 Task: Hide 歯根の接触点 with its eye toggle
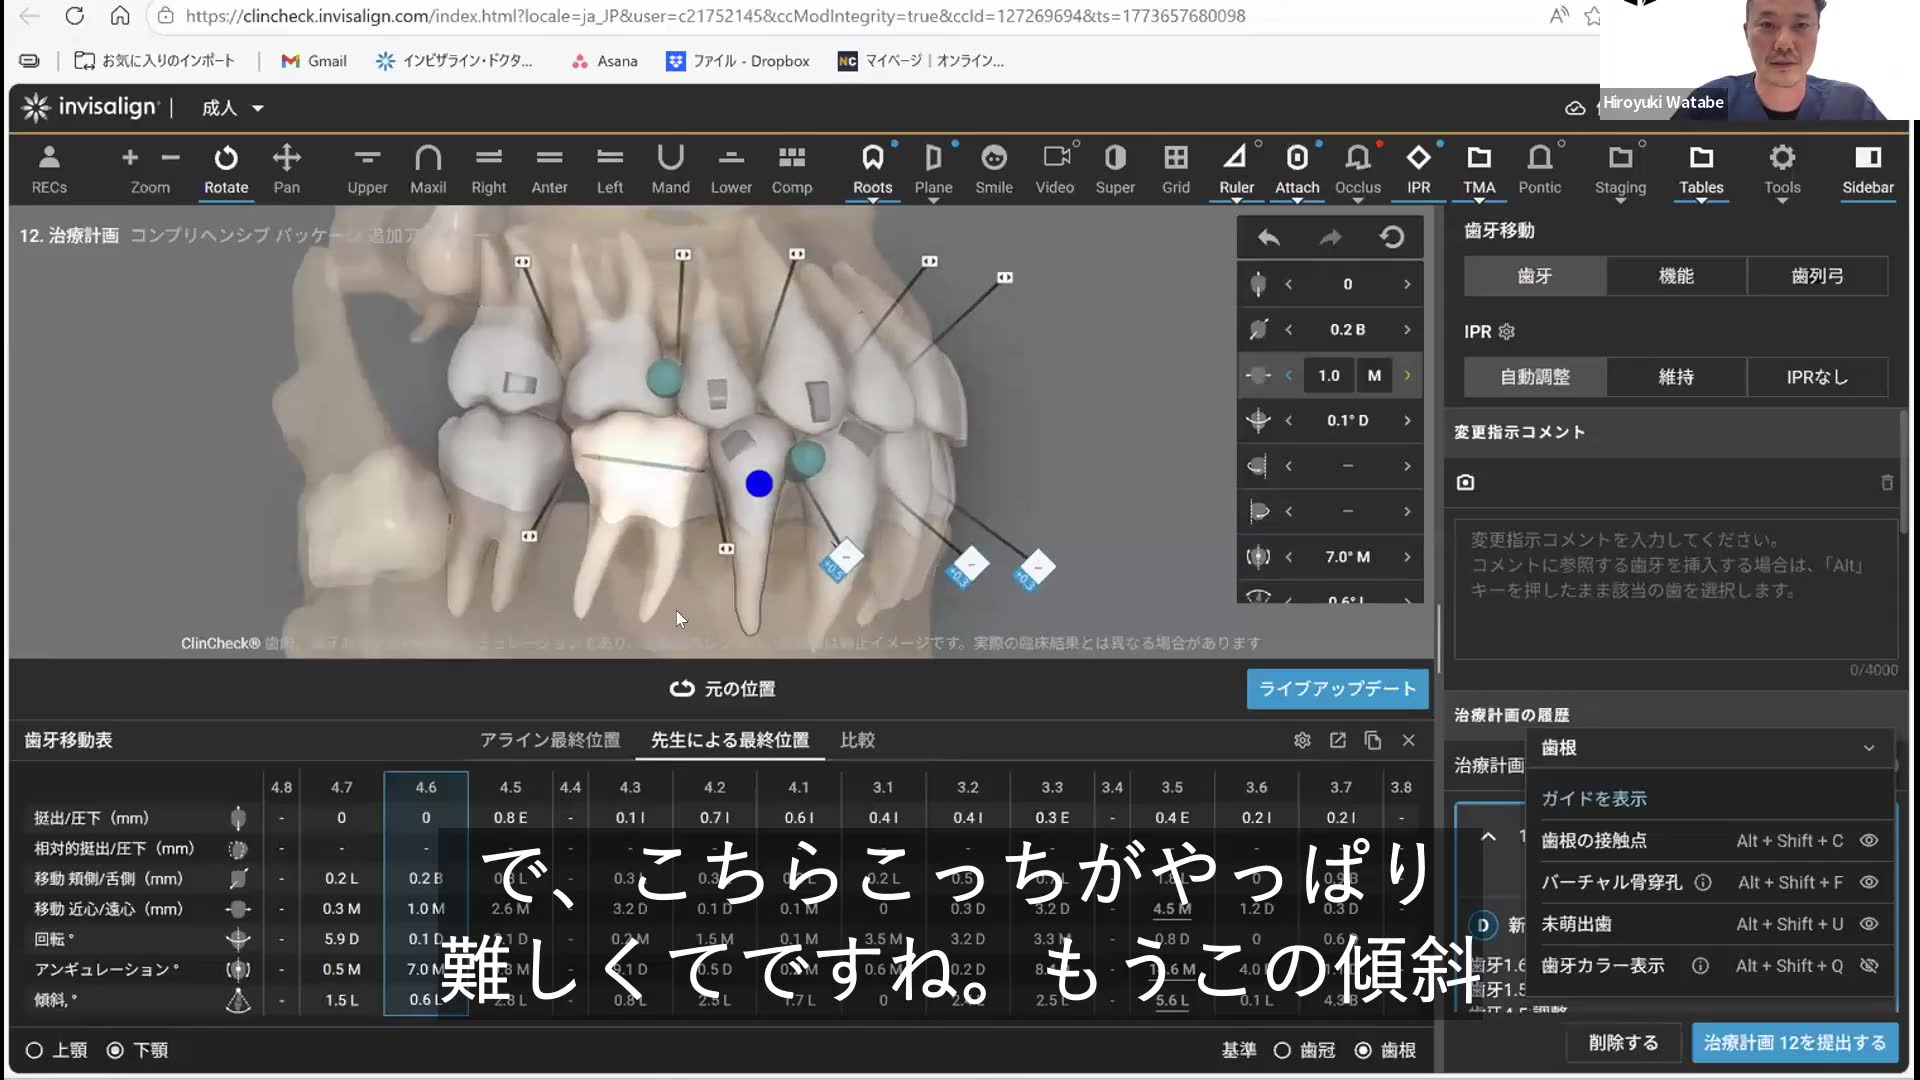coord(1869,841)
